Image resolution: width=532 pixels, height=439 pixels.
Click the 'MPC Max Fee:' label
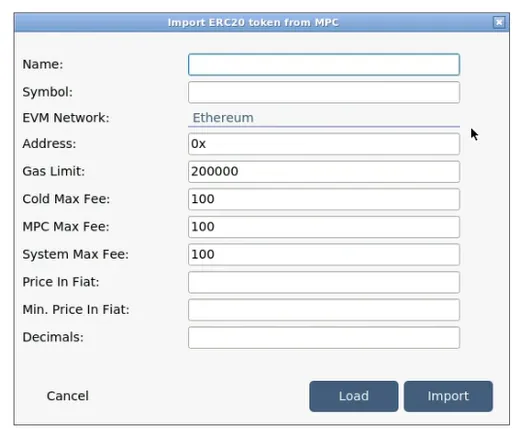[x=66, y=227]
